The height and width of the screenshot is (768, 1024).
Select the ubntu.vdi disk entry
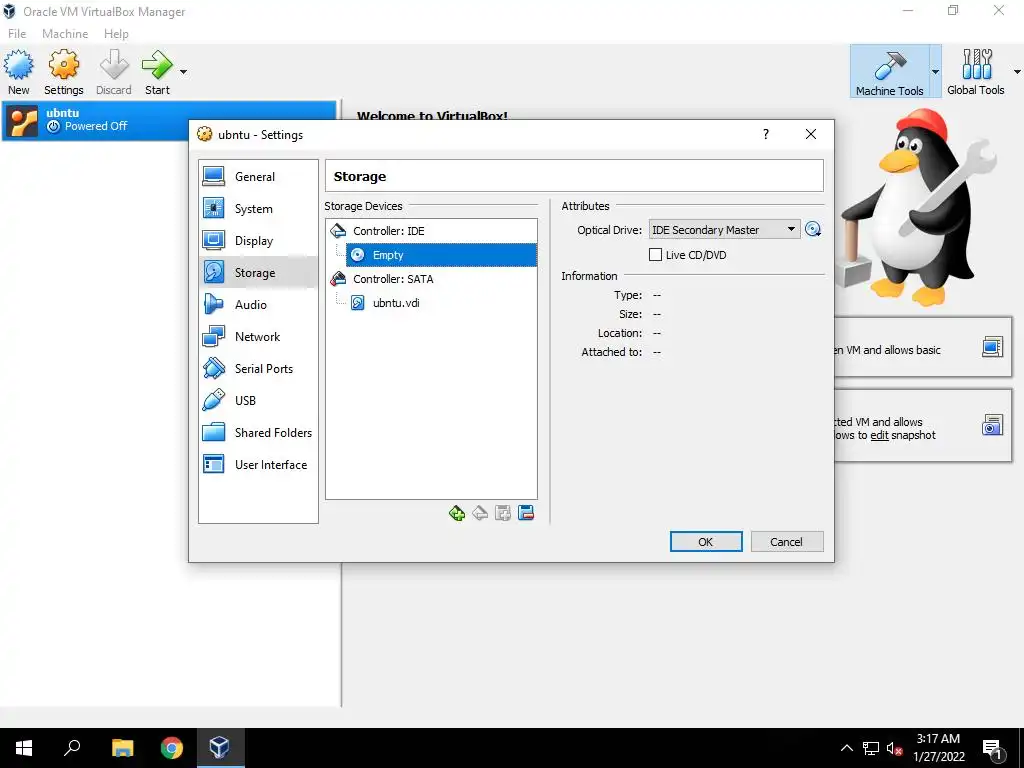[441, 303]
